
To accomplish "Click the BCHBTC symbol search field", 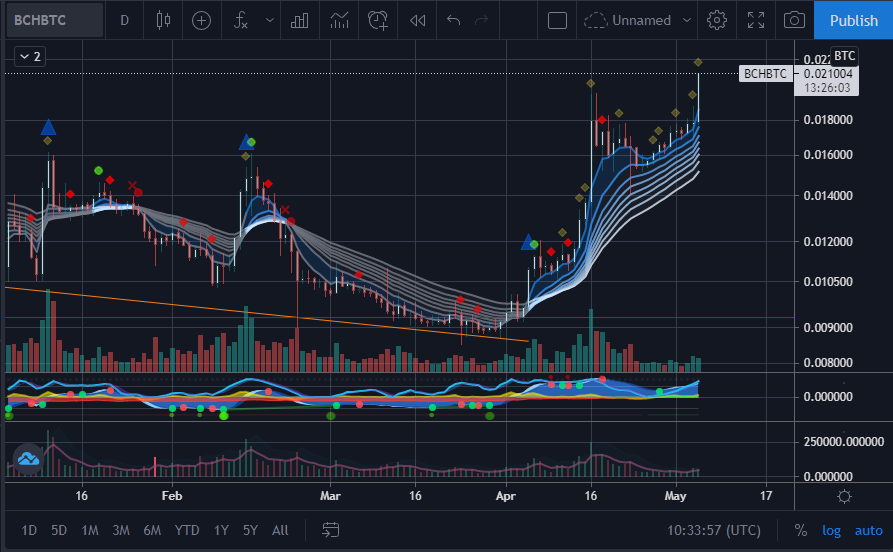I will click(x=55, y=20).
